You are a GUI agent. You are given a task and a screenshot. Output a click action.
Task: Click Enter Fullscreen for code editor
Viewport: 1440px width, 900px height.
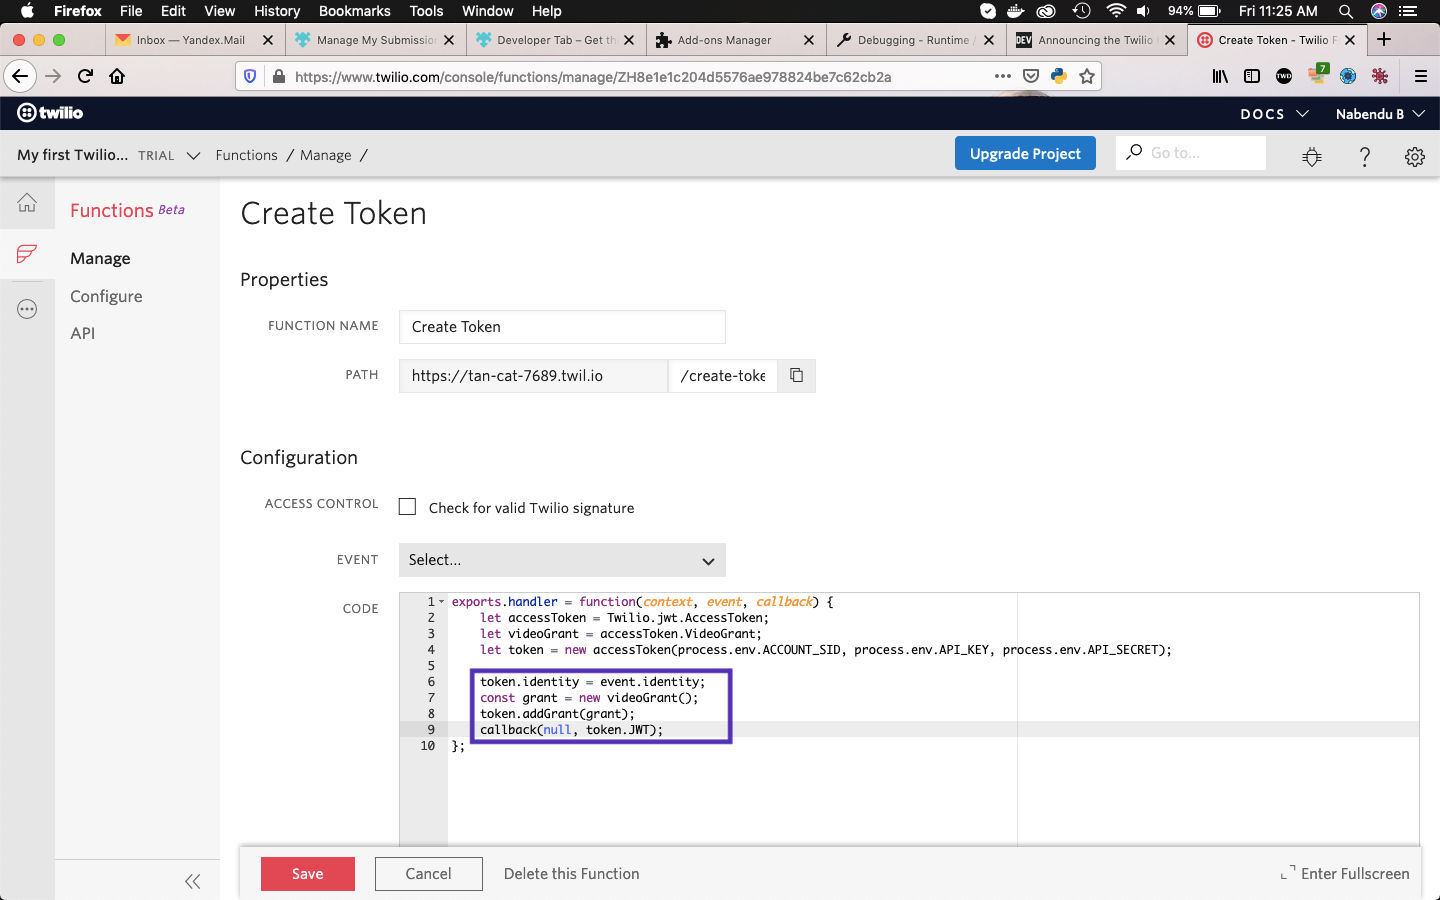click(1345, 873)
